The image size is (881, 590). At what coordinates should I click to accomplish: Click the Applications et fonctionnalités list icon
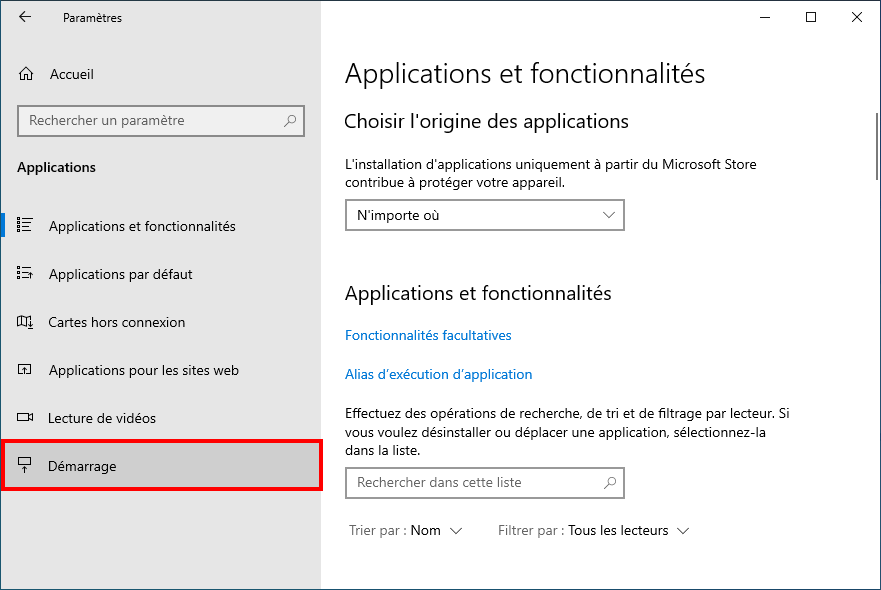25,225
